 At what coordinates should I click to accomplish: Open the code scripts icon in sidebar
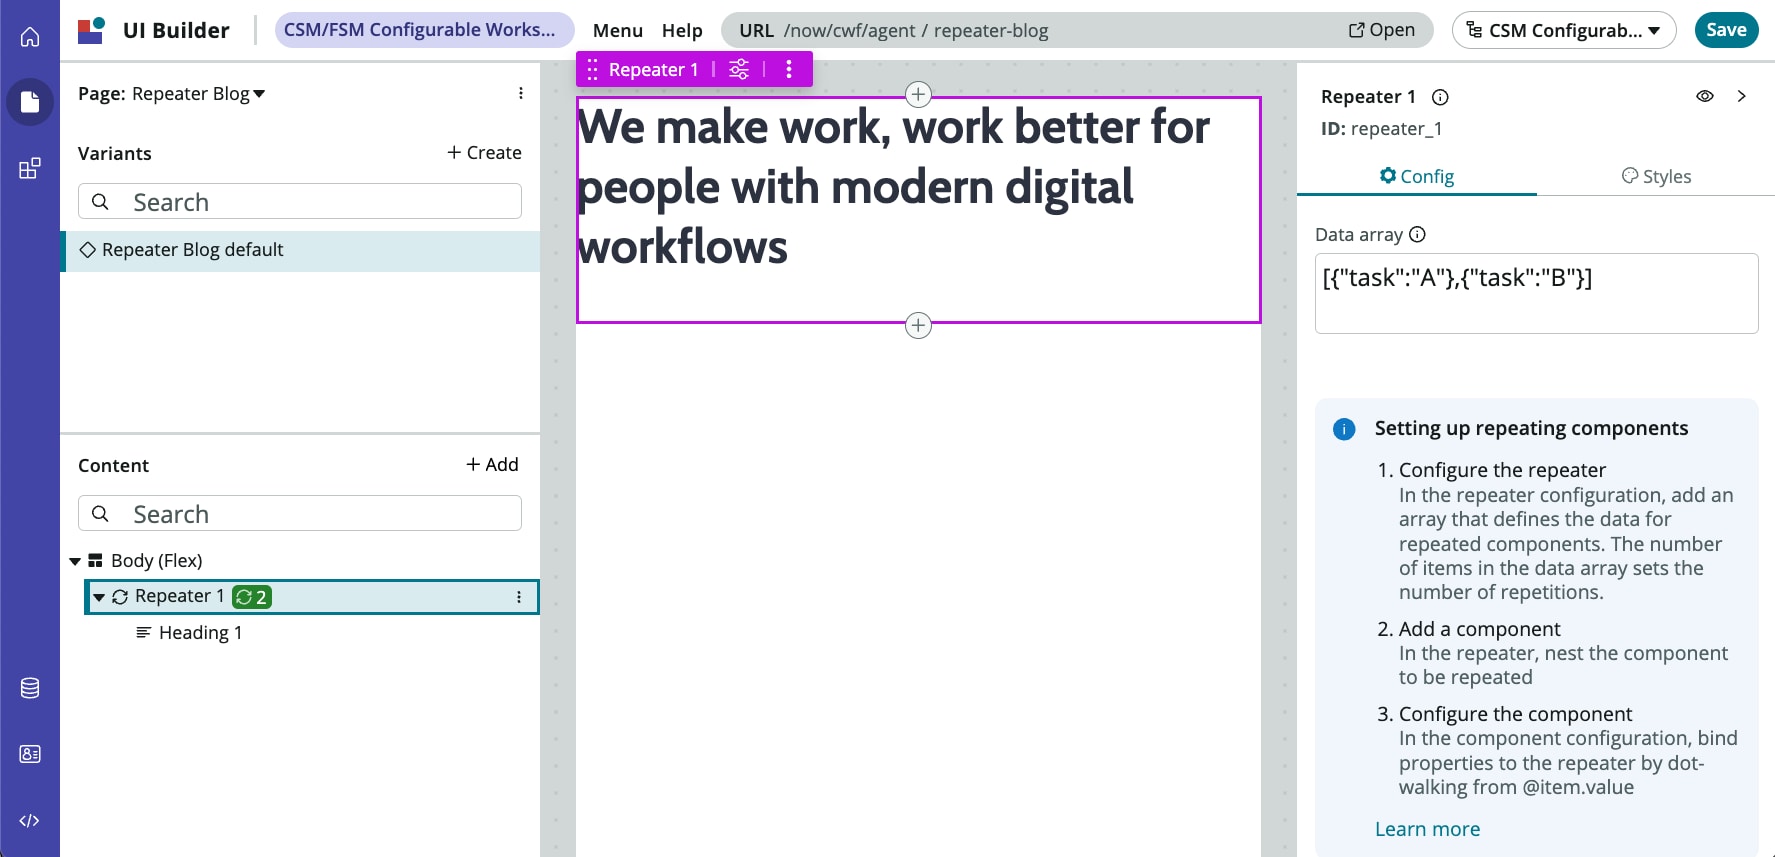[x=30, y=821]
